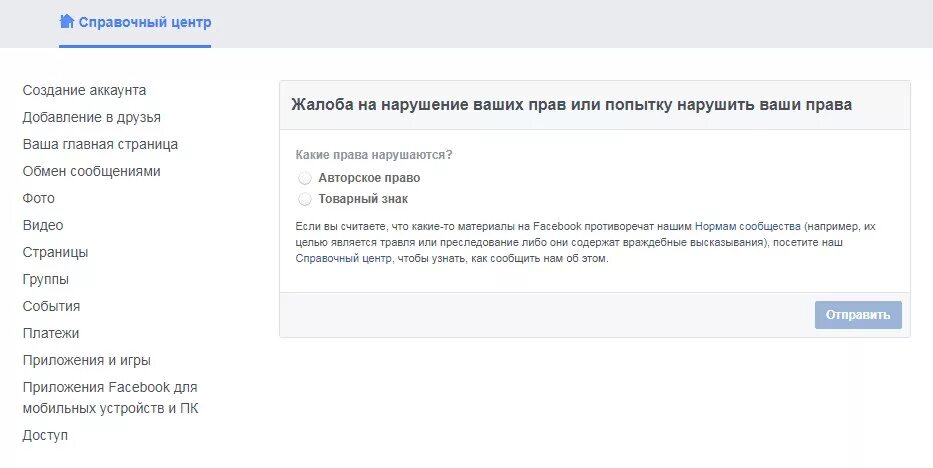This screenshot has width=933, height=468.
Task: Follow the Справочный центр link in the paragraph
Action: pyautogui.click(x=344, y=259)
